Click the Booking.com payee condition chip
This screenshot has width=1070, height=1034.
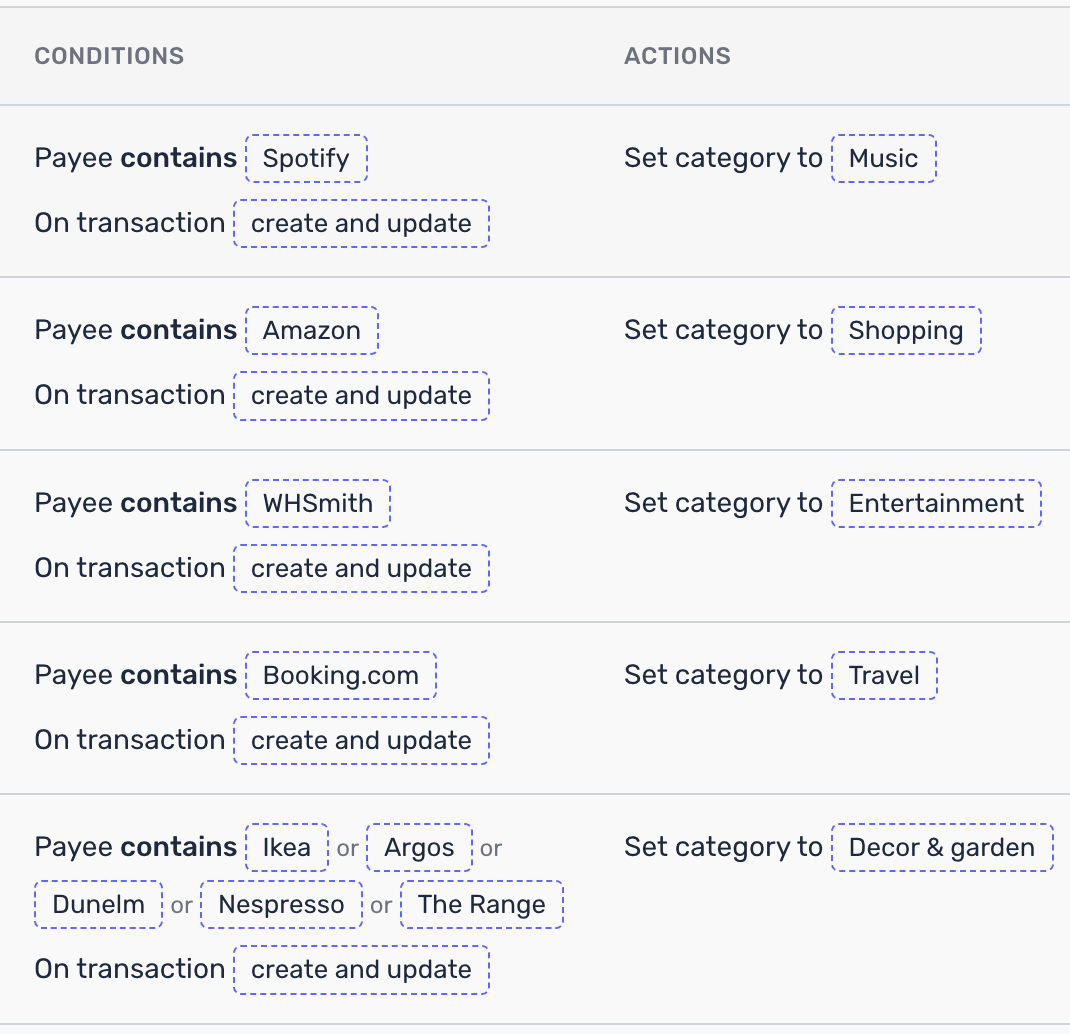tap(340, 675)
